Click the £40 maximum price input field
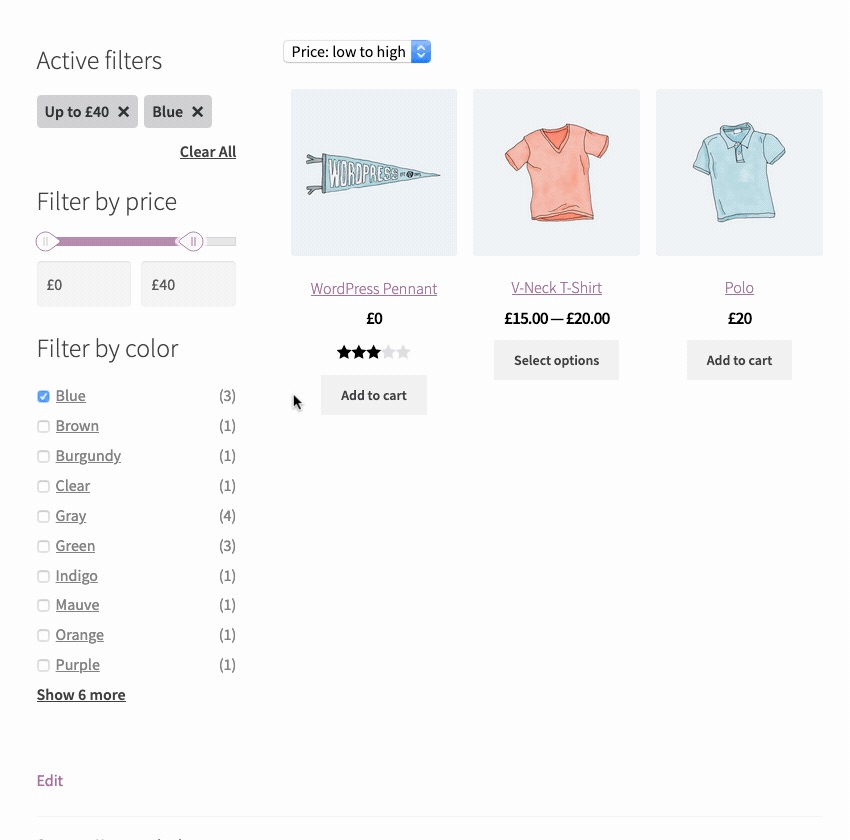This screenshot has width=850, height=840. 188,284
